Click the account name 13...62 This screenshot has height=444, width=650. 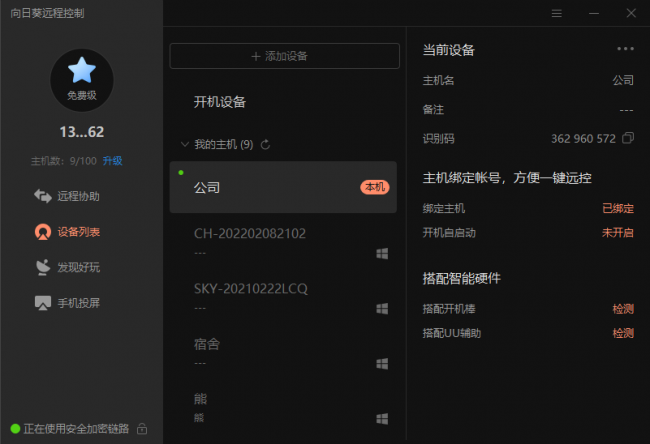[x=82, y=132]
